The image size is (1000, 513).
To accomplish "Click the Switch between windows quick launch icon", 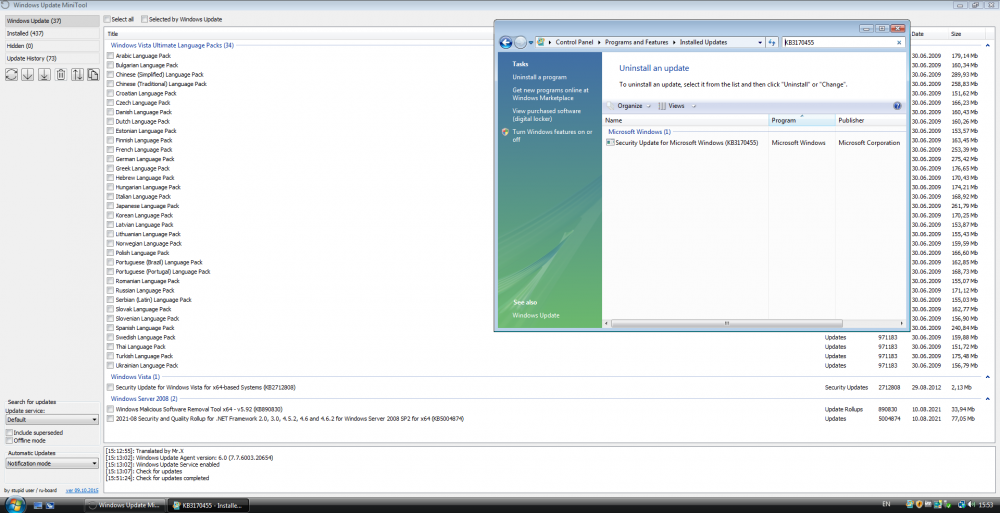I will pyautogui.click(x=50, y=505).
